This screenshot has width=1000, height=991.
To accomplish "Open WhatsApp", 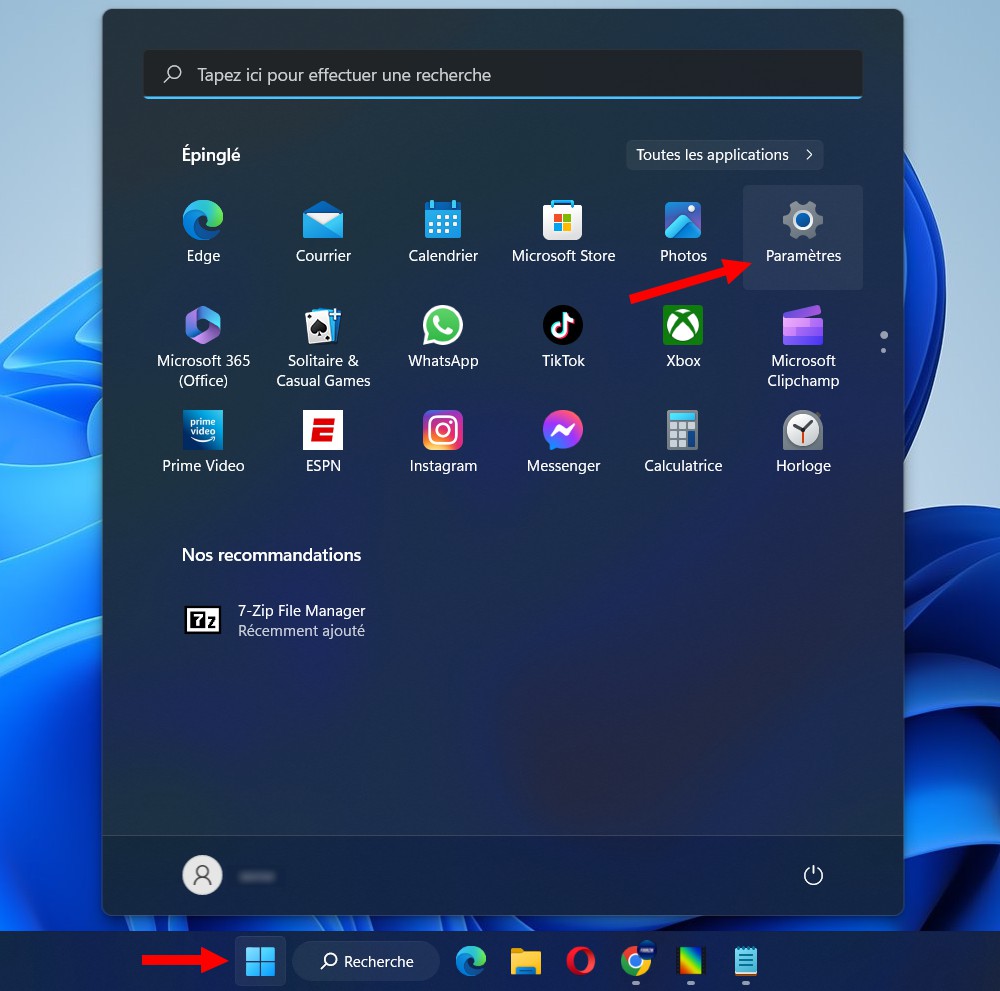I will (443, 335).
